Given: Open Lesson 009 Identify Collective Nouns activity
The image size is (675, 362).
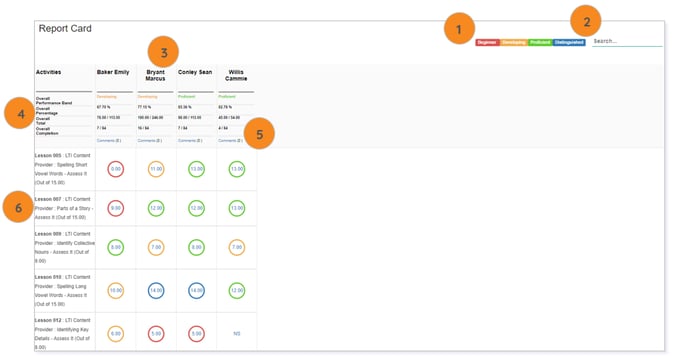Looking at the screenshot, I should coord(65,248).
